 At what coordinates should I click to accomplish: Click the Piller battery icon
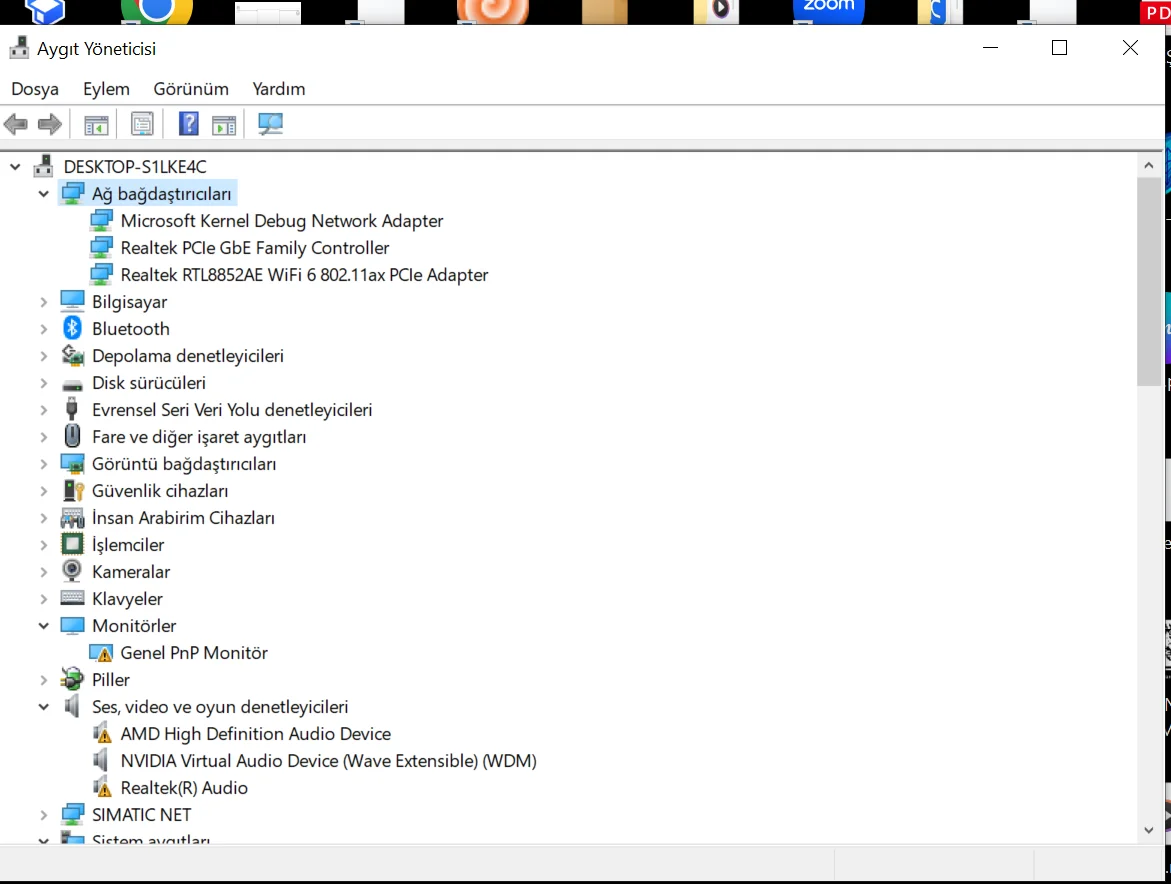point(72,679)
